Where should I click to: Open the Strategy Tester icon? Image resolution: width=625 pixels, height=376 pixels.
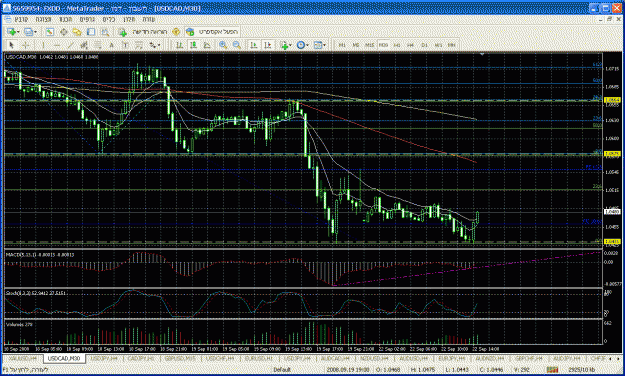pos(105,32)
